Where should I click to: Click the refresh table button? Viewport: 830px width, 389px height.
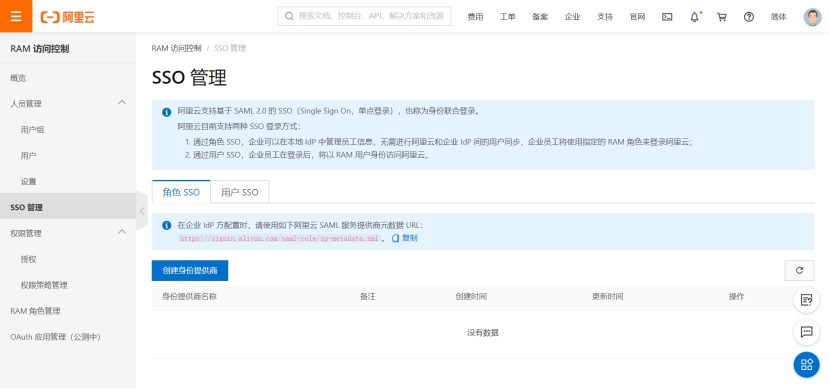tap(799, 270)
